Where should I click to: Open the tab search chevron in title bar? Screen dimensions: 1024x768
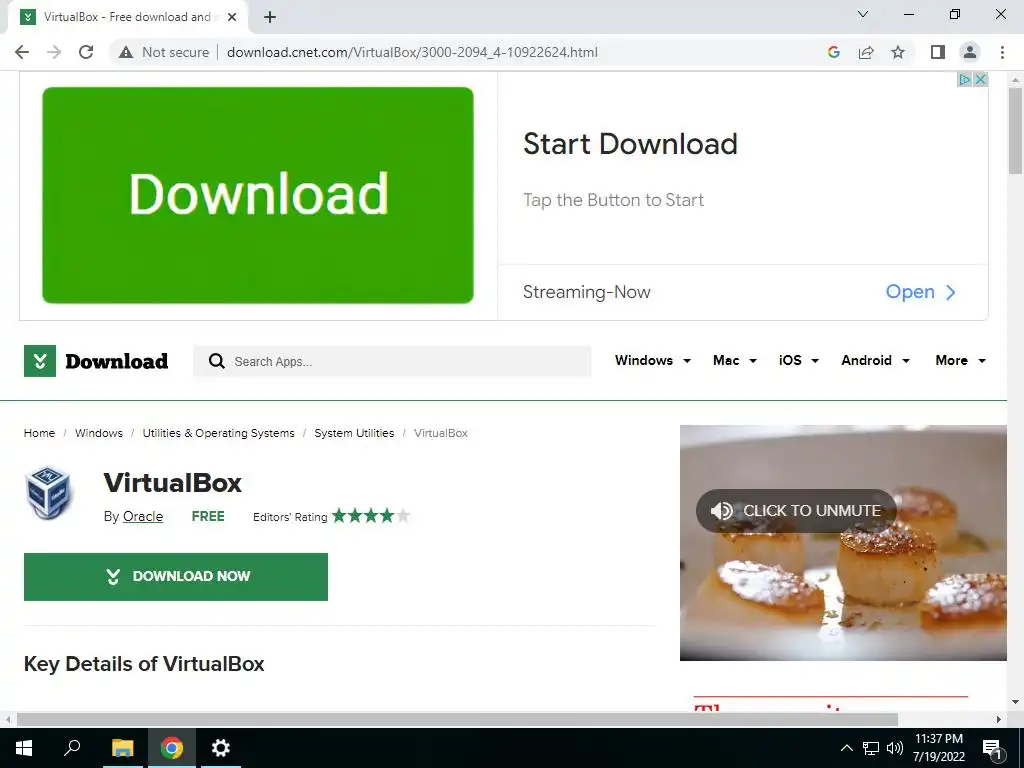pos(863,14)
